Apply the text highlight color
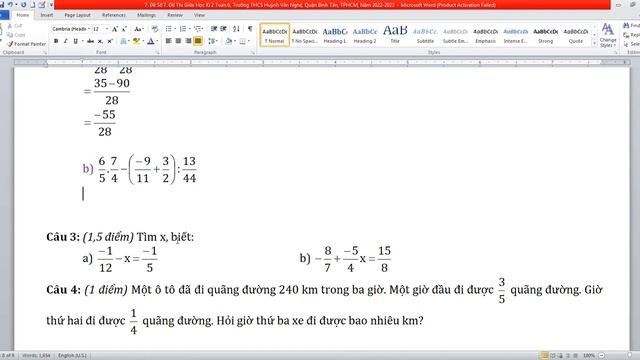 click(136, 41)
